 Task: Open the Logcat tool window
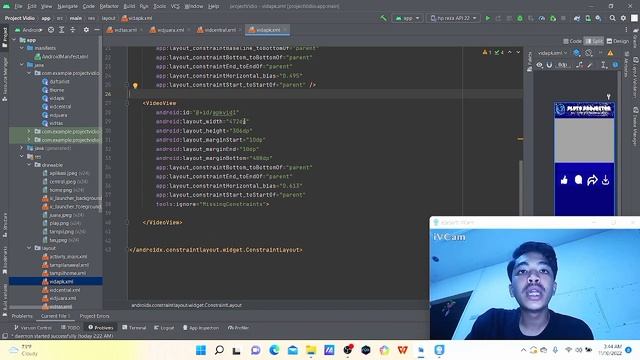164,328
